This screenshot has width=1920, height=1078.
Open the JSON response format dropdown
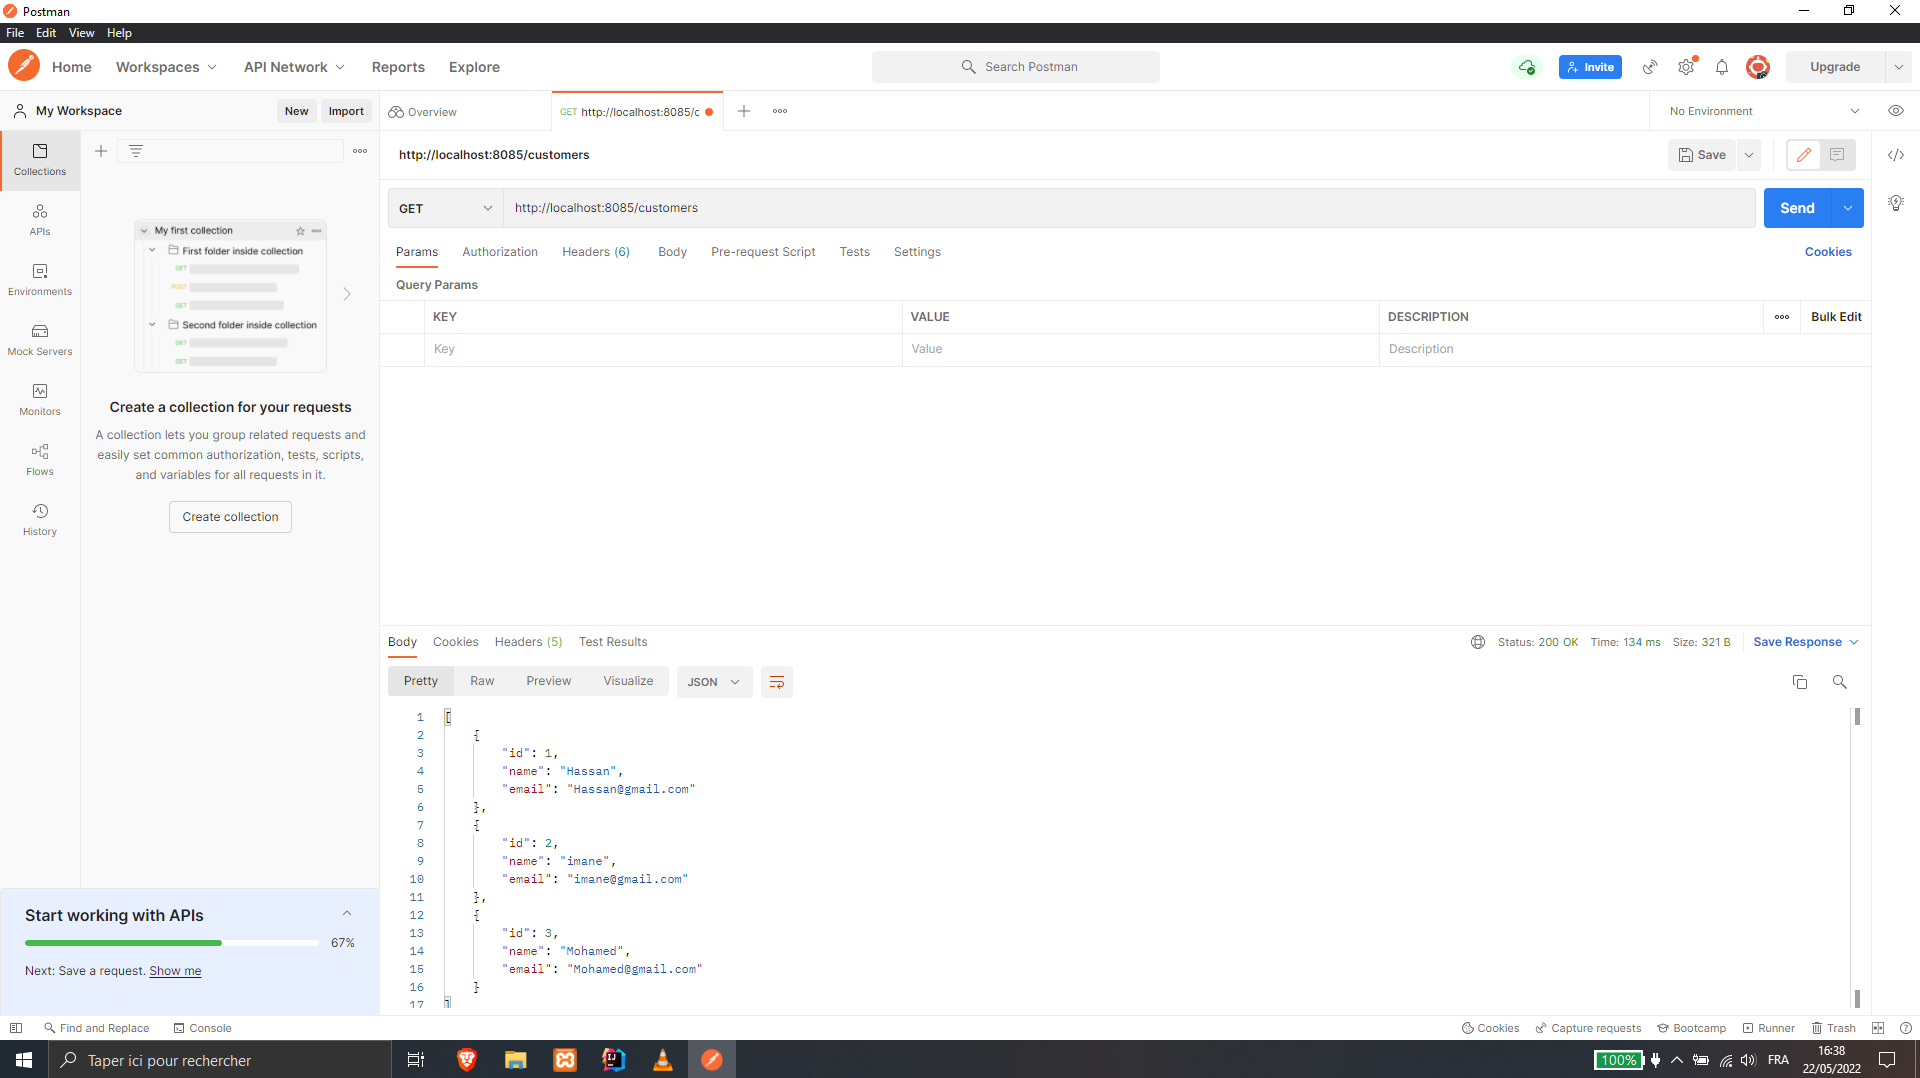point(713,681)
